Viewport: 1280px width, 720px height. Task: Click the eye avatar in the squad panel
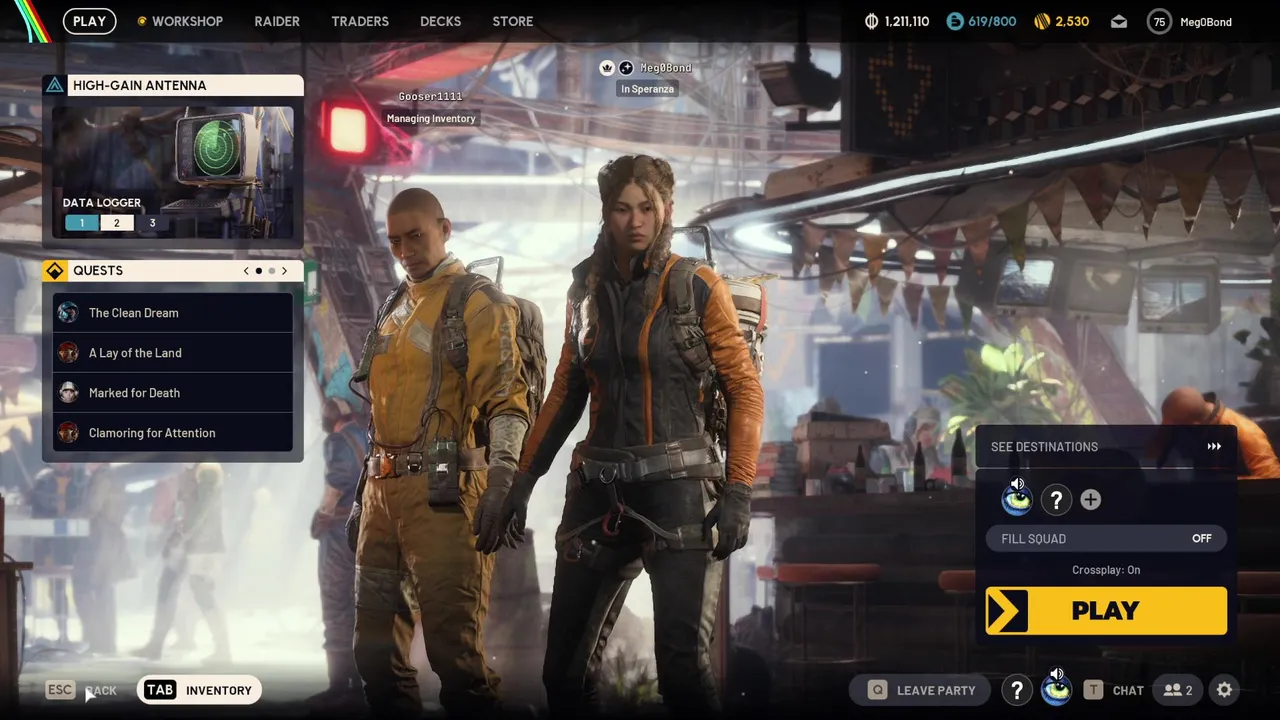(x=1017, y=499)
